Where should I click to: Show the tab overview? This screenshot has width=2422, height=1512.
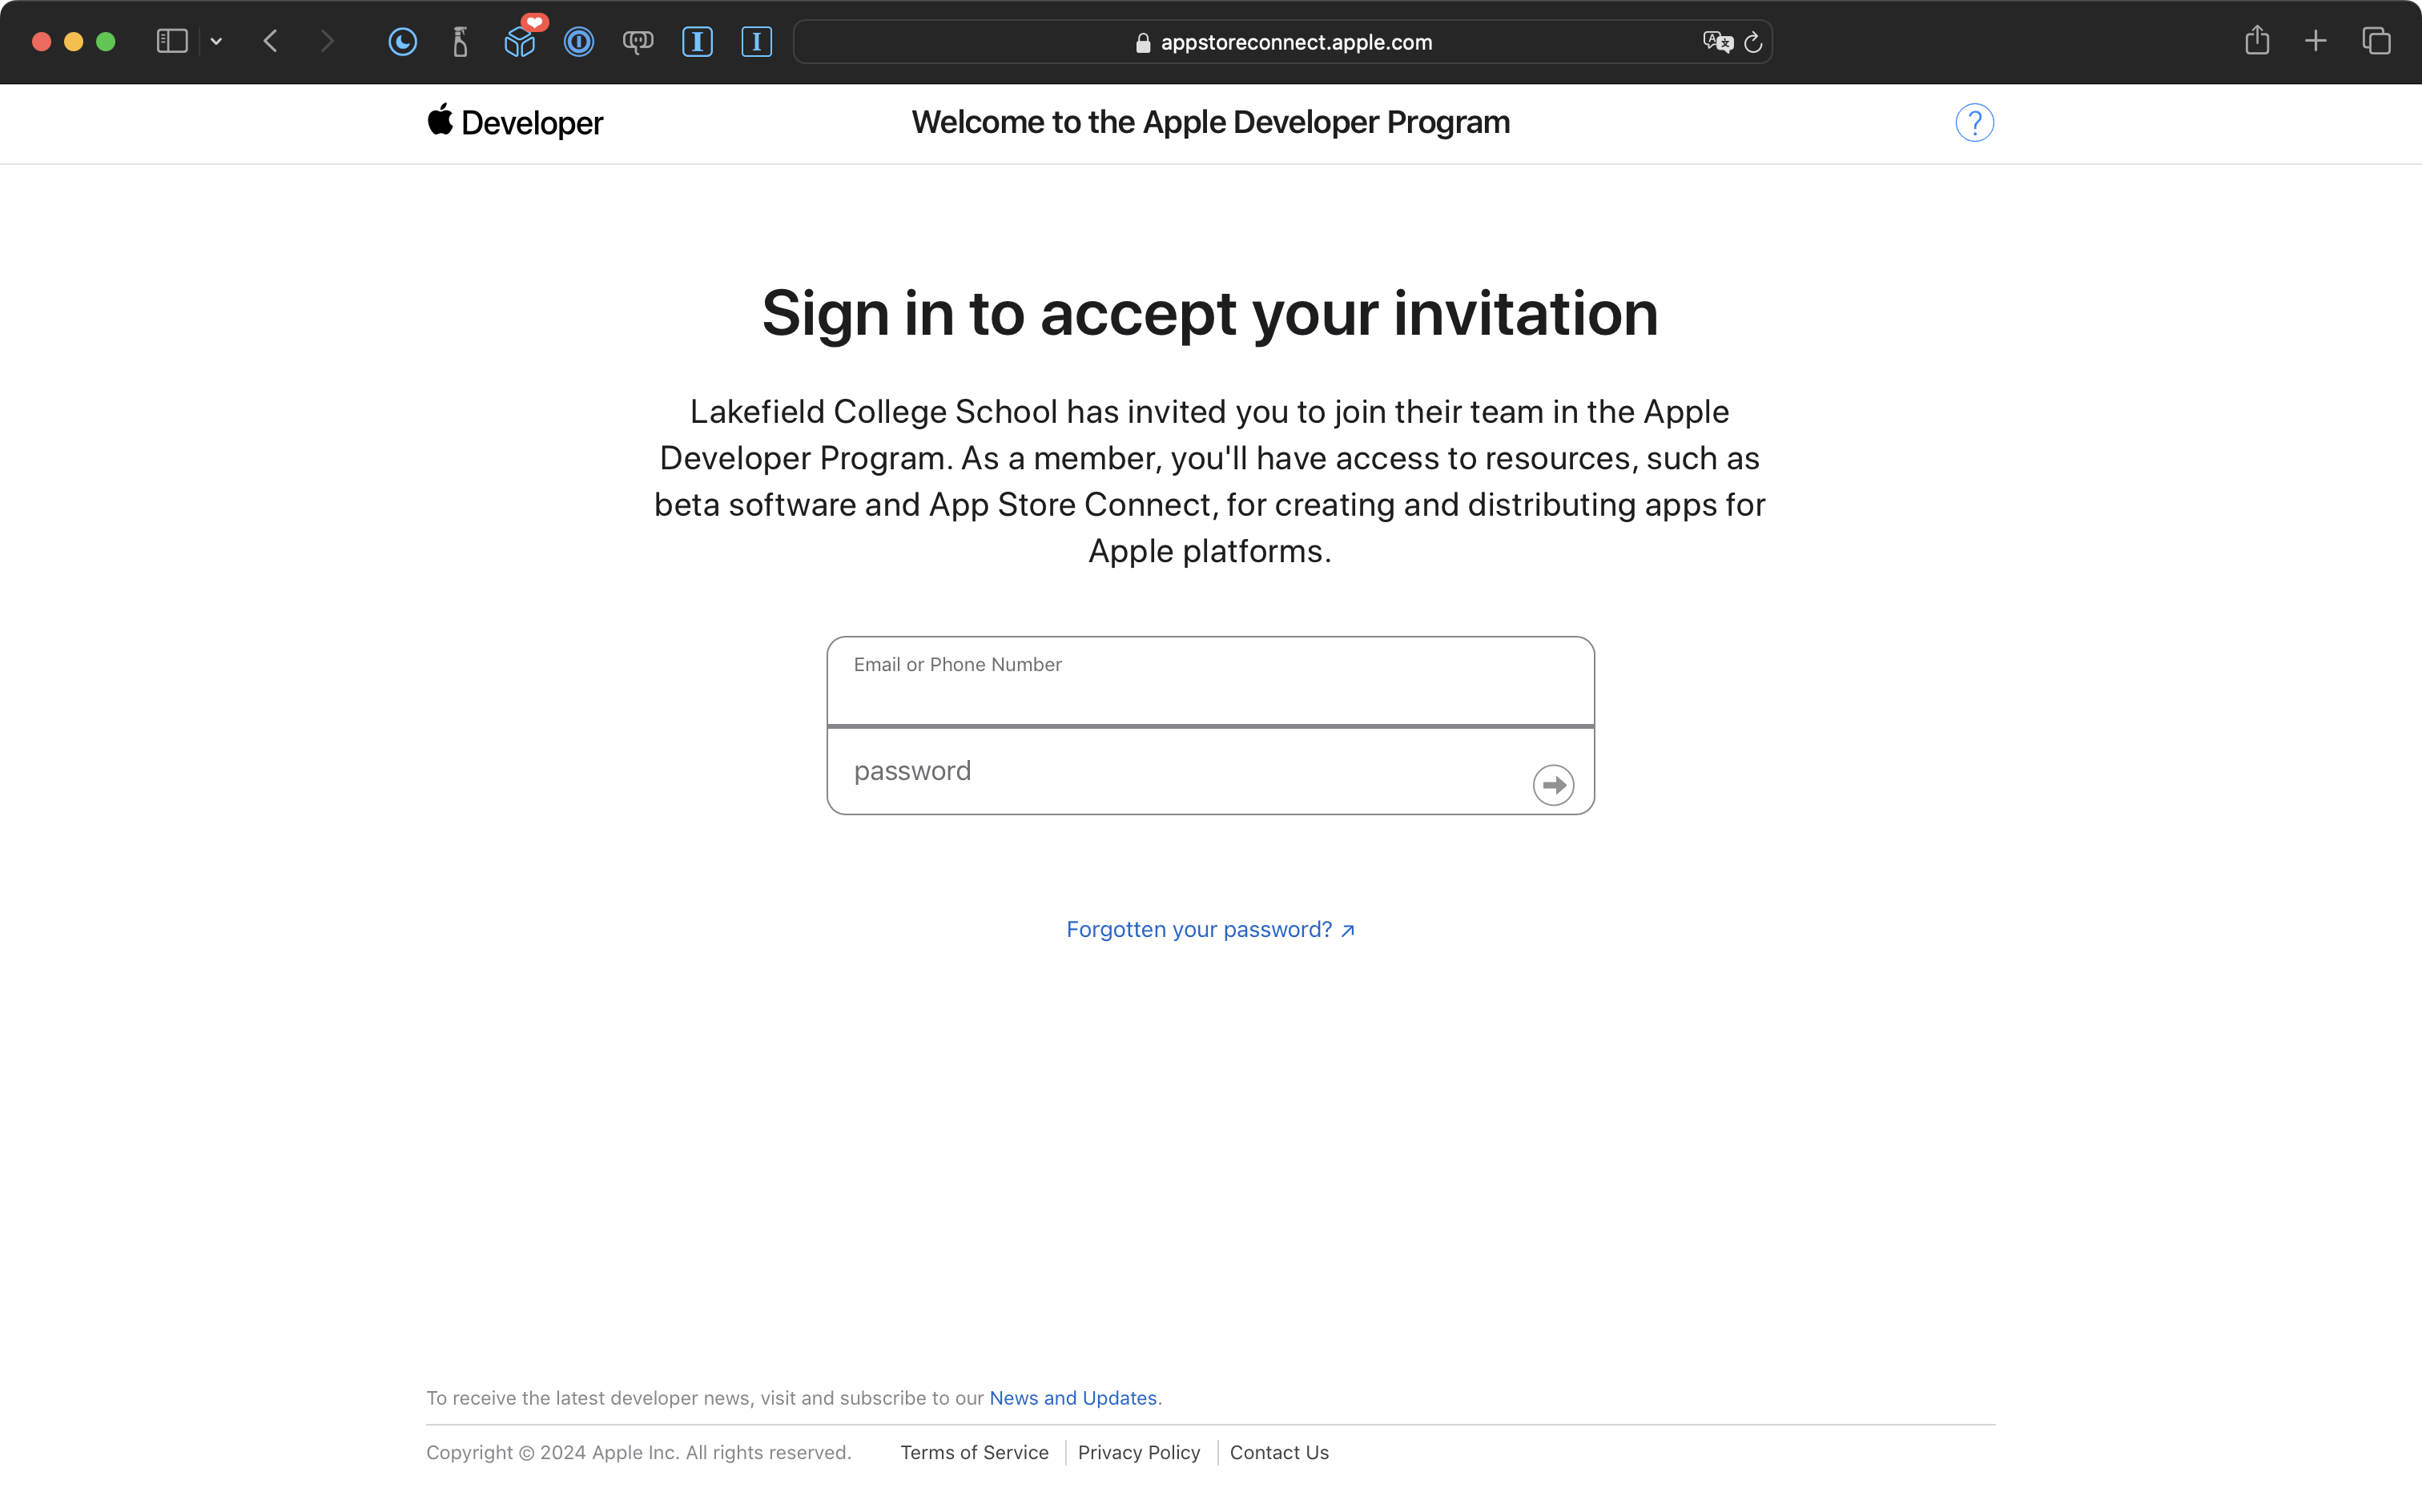pyautogui.click(x=2376, y=41)
